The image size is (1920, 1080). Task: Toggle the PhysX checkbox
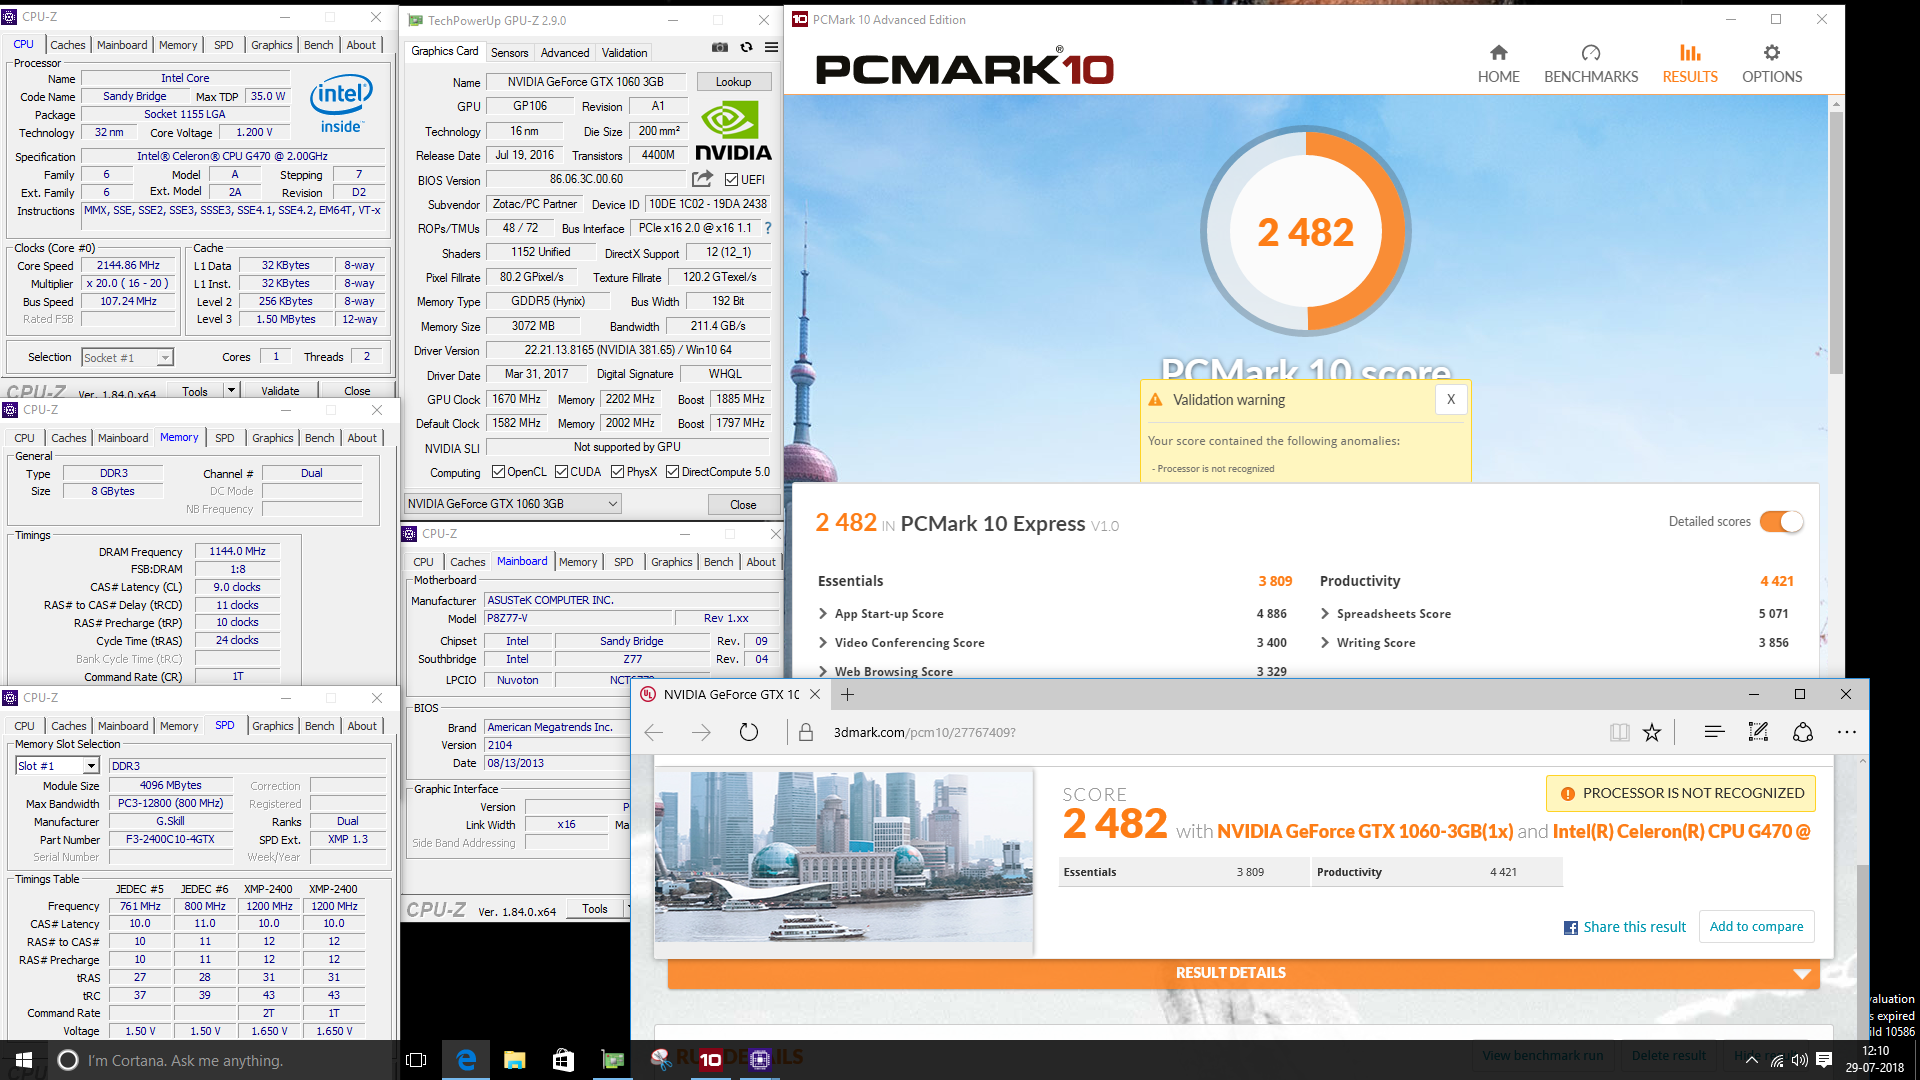click(618, 472)
